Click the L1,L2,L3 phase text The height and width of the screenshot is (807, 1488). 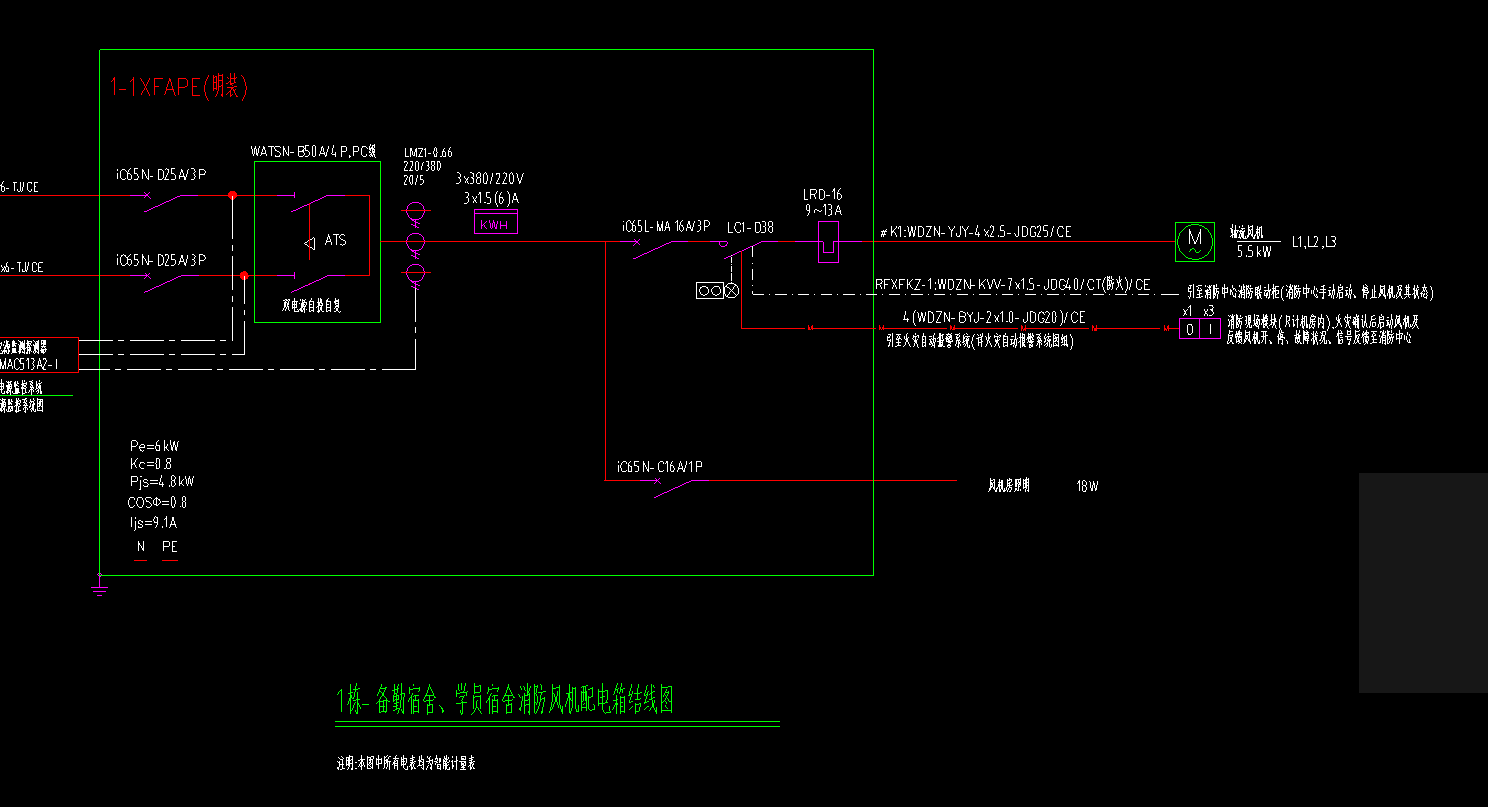(x=1314, y=242)
